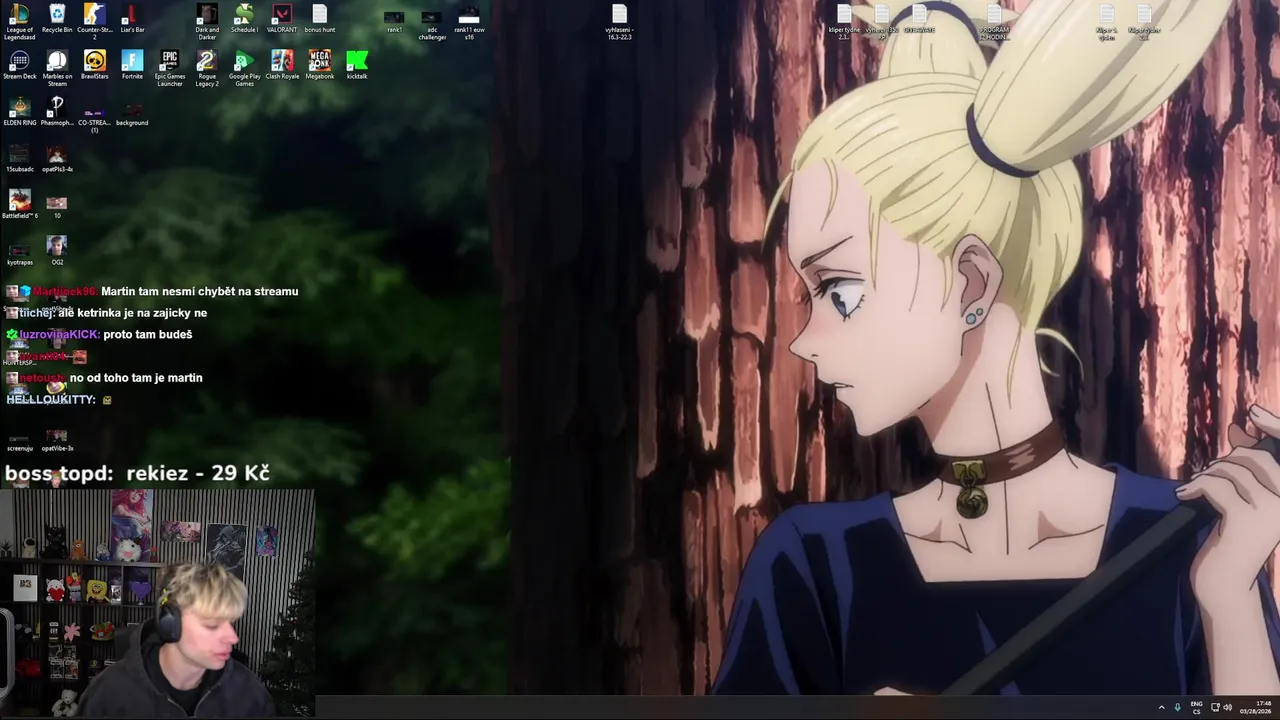Launch Counter-Strike 2 from desktop
Viewport: 1280px width, 720px height.
click(x=94, y=21)
